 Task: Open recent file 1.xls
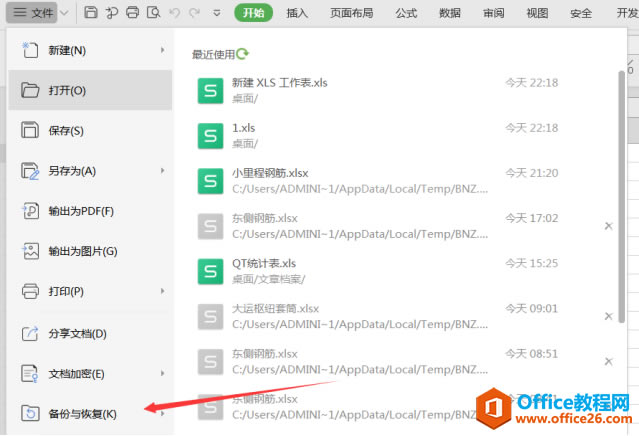(405, 136)
